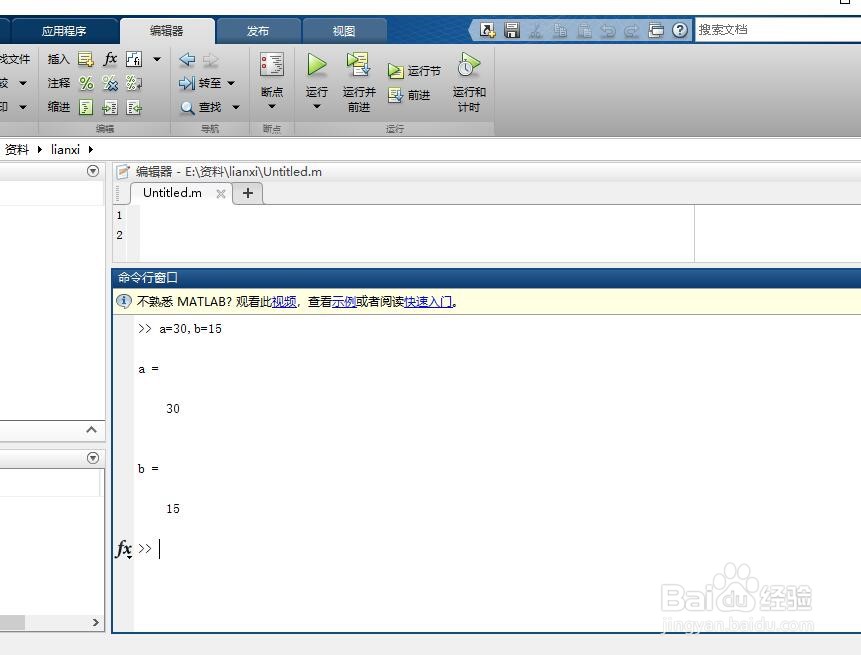Screen dimensions: 861x655
Task: Click the Find (查找) button
Action: (x=201, y=107)
